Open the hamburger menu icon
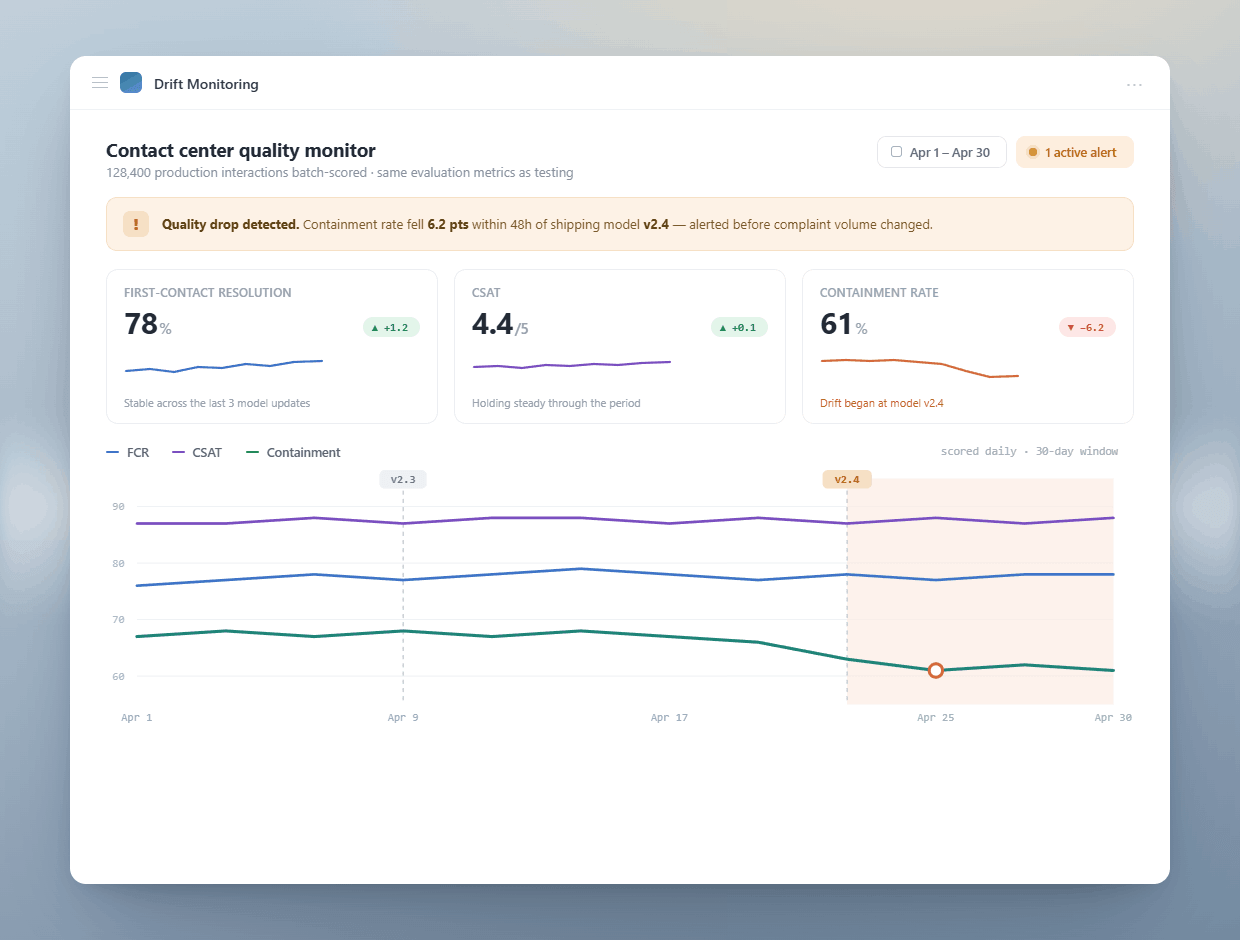 100,83
